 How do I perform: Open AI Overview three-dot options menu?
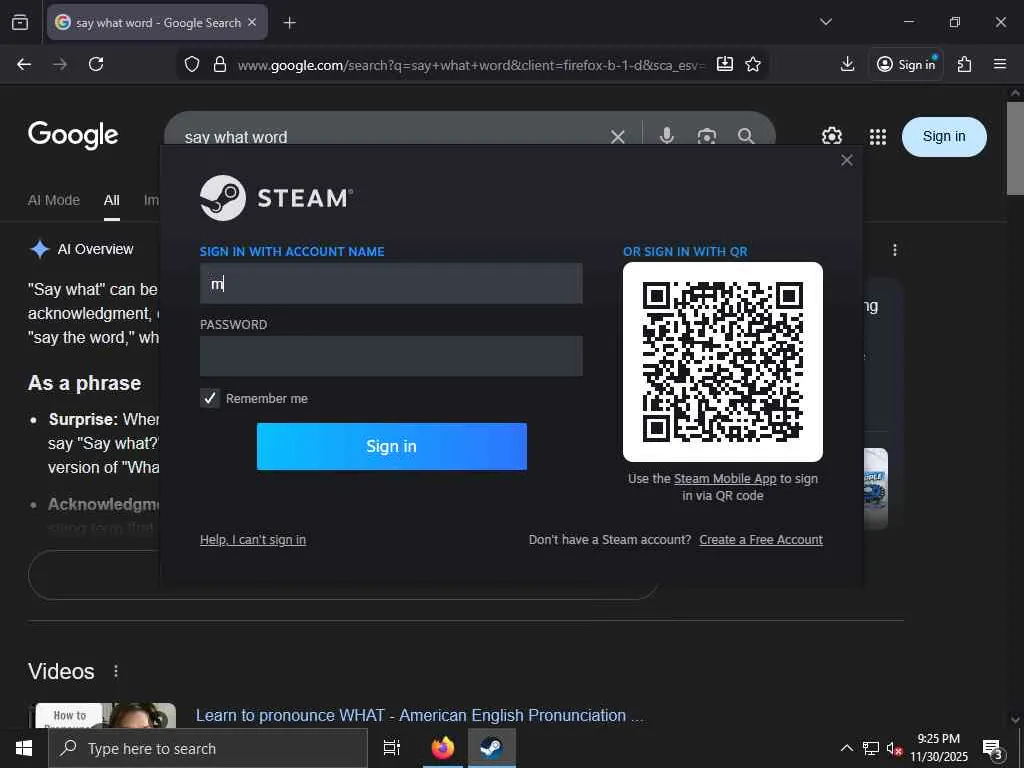(895, 249)
